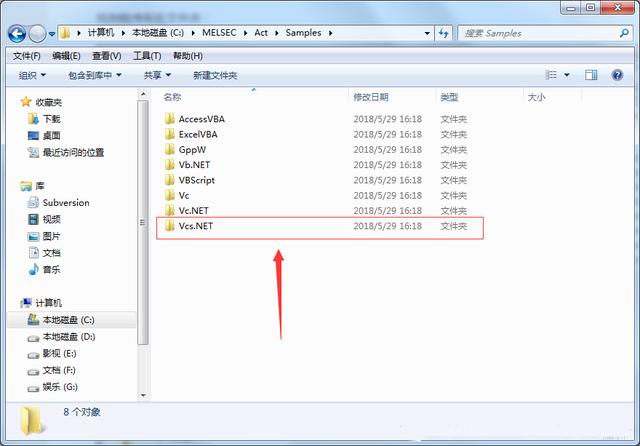
Task: Open Subversion library in sidebar
Action: [x=65, y=202]
